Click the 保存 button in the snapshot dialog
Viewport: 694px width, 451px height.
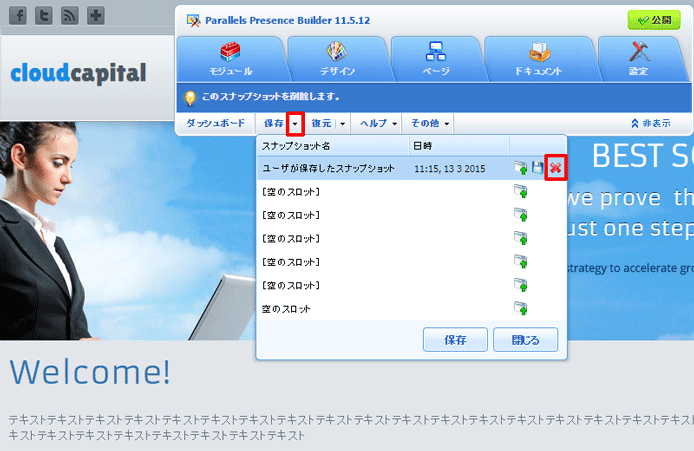pos(454,340)
